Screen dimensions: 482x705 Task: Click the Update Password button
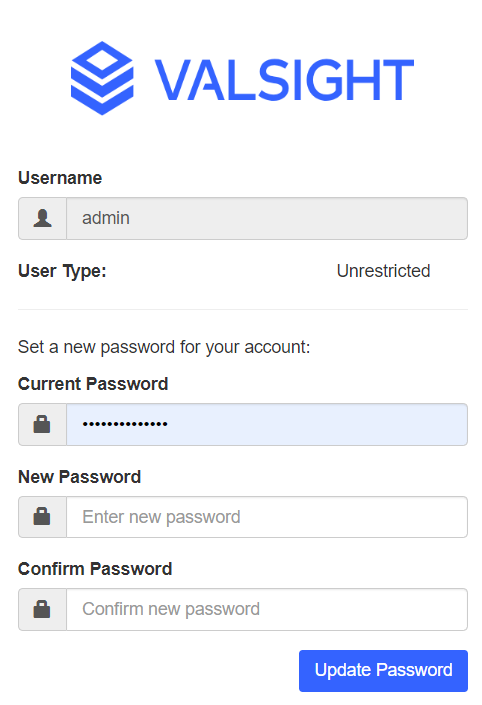tap(383, 670)
